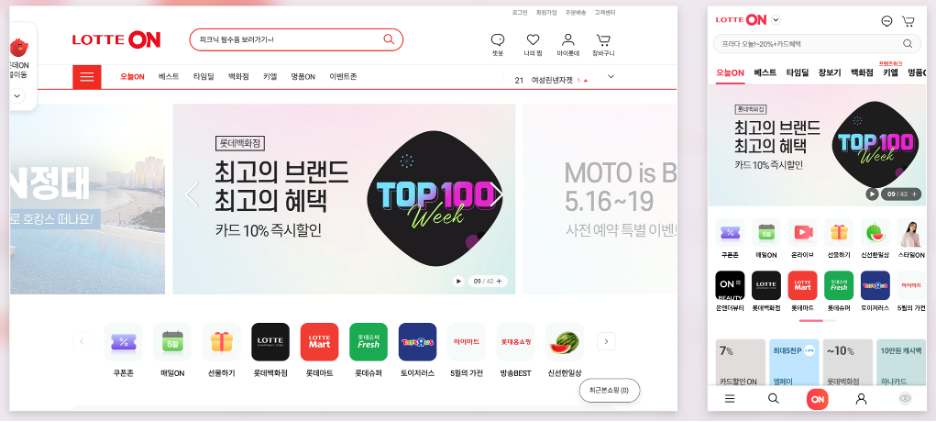Tap the mobile bottom red ON button

817,399
